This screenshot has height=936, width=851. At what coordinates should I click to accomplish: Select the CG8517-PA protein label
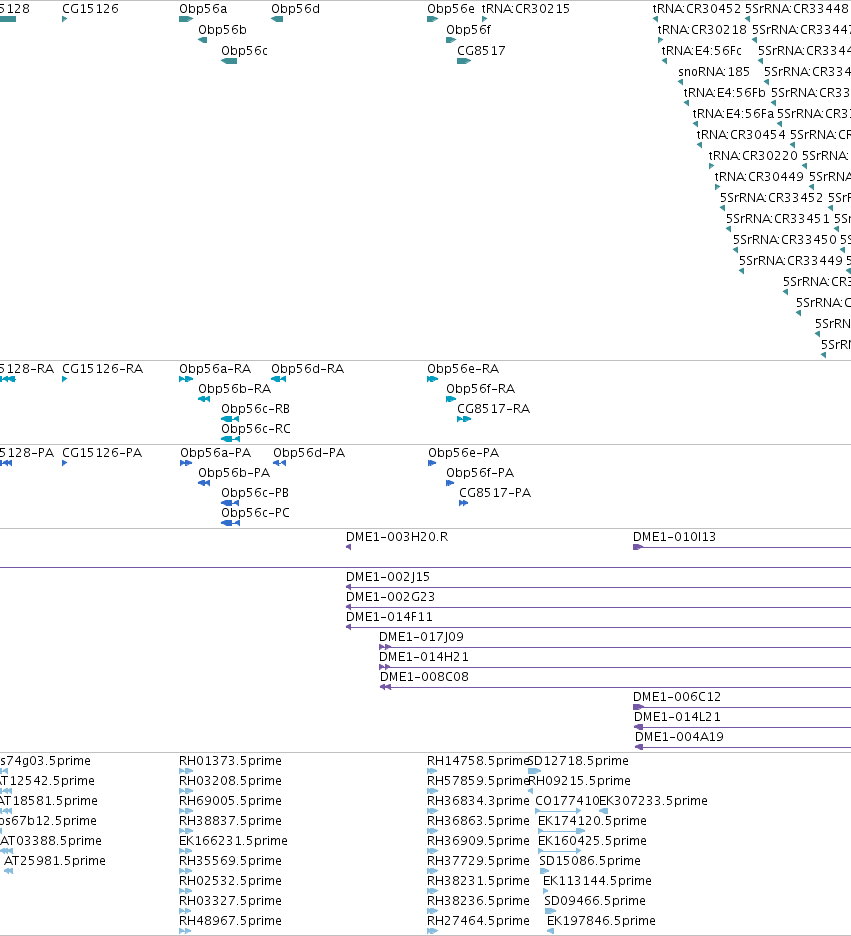(495, 493)
